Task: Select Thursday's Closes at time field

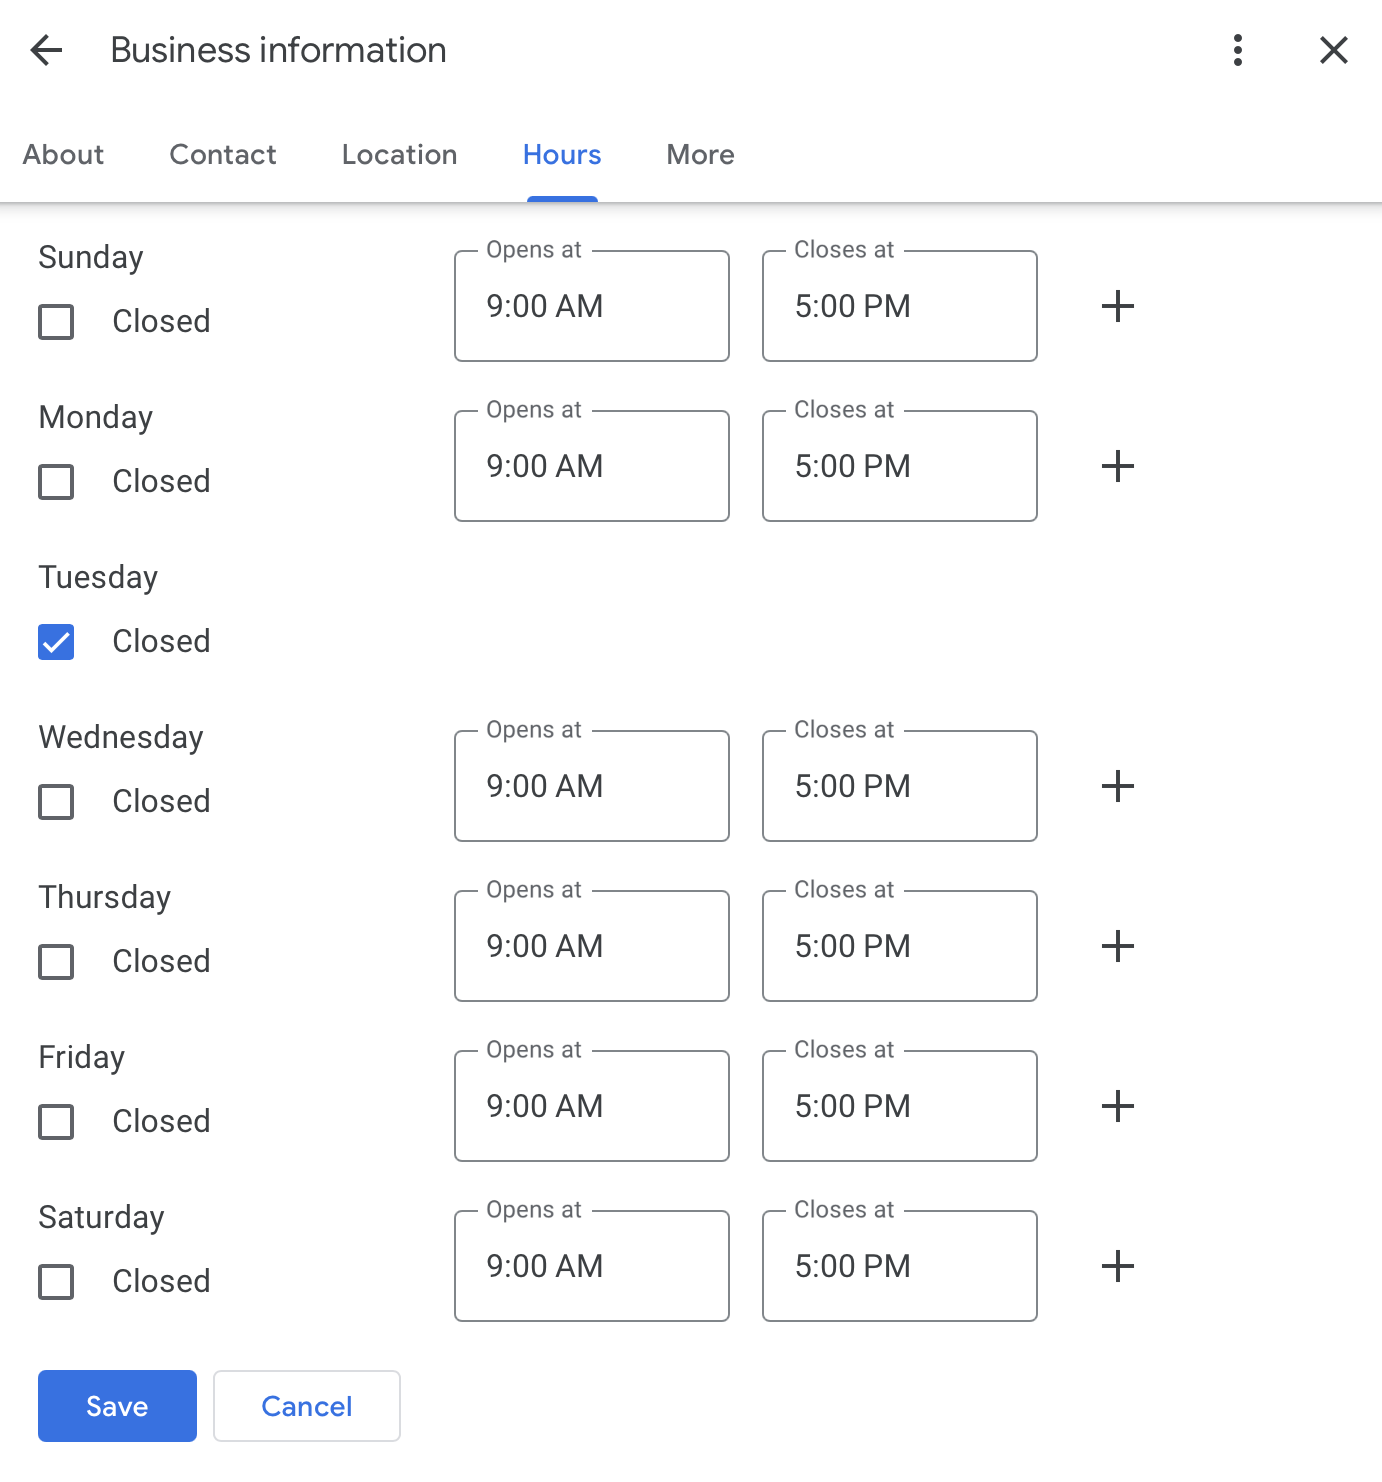Action: click(x=900, y=946)
